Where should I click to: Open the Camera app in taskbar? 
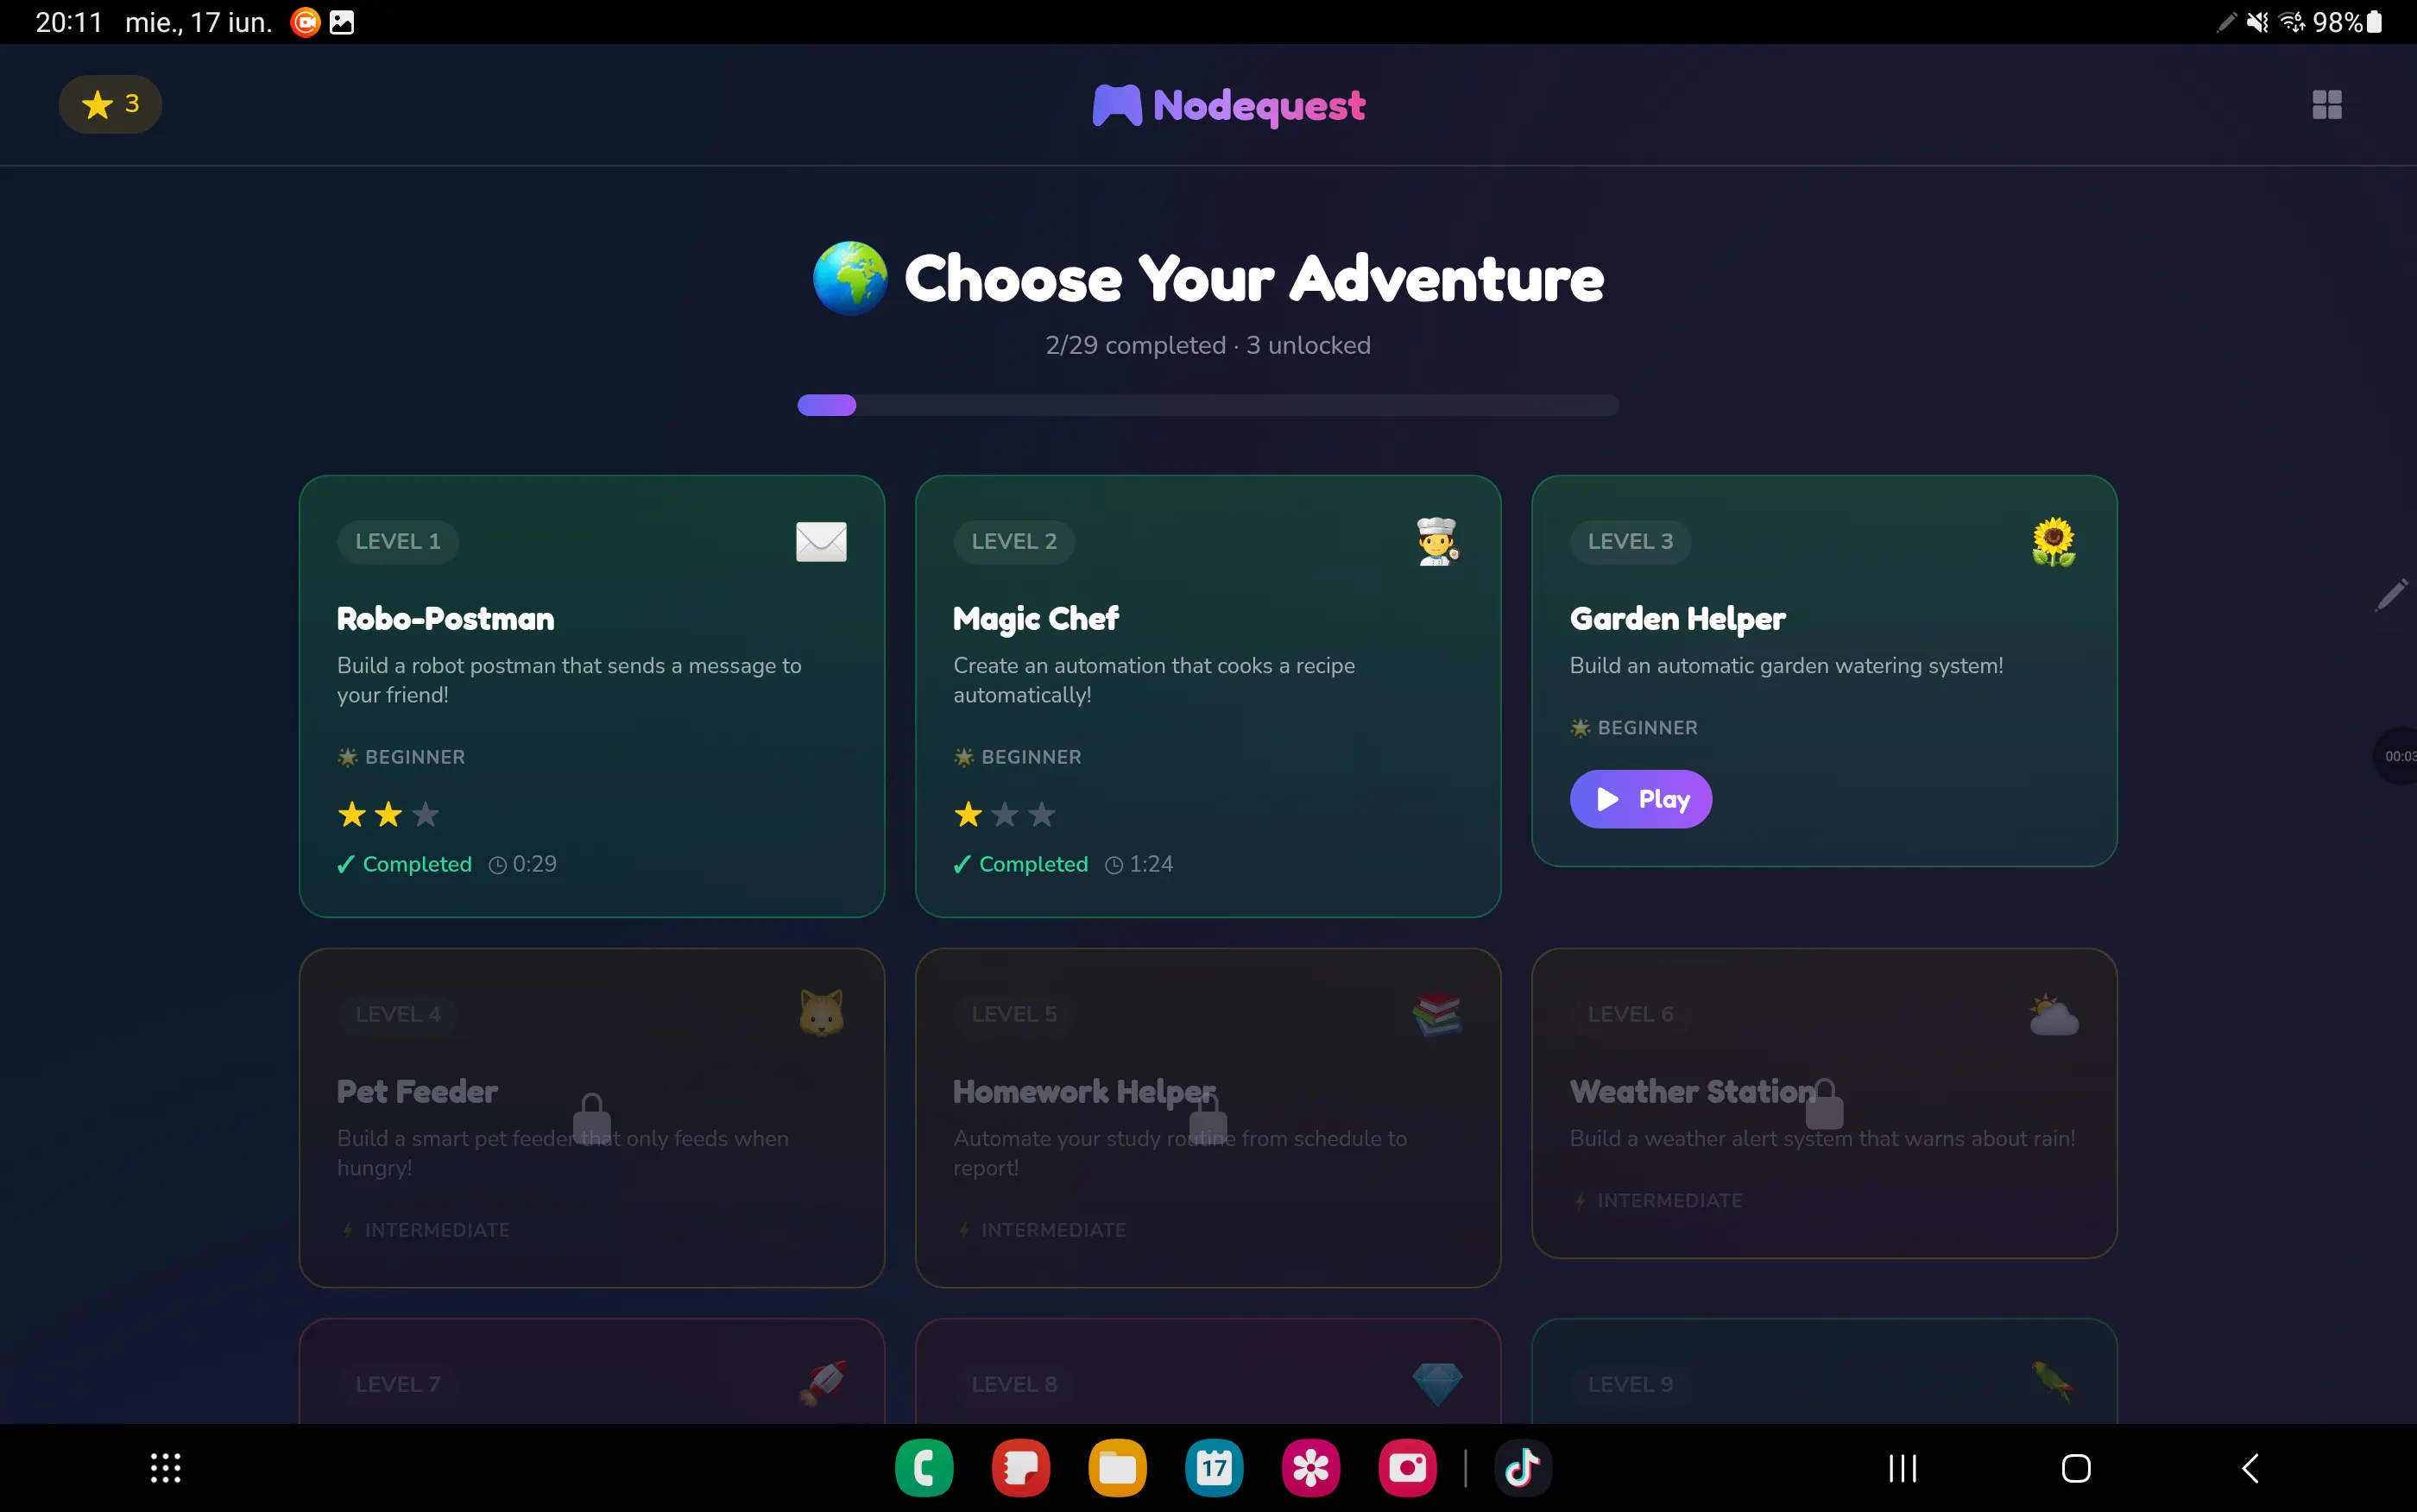(1407, 1468)
